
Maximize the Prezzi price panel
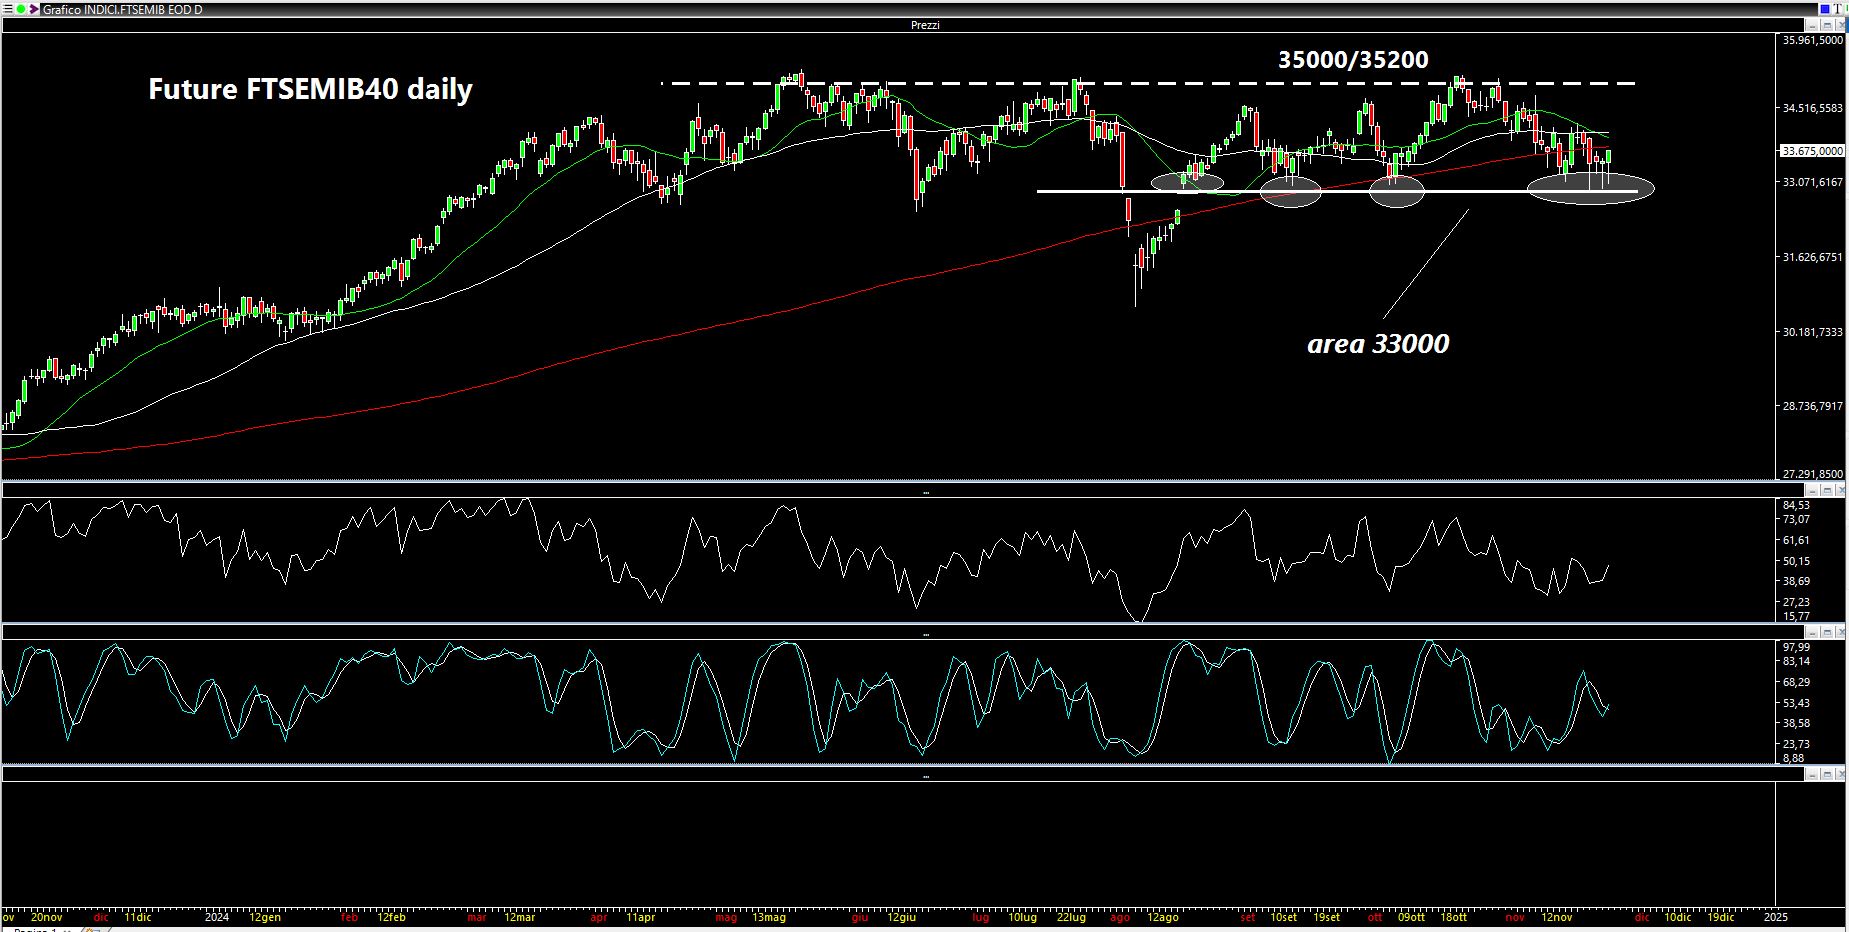point(1826,24)
